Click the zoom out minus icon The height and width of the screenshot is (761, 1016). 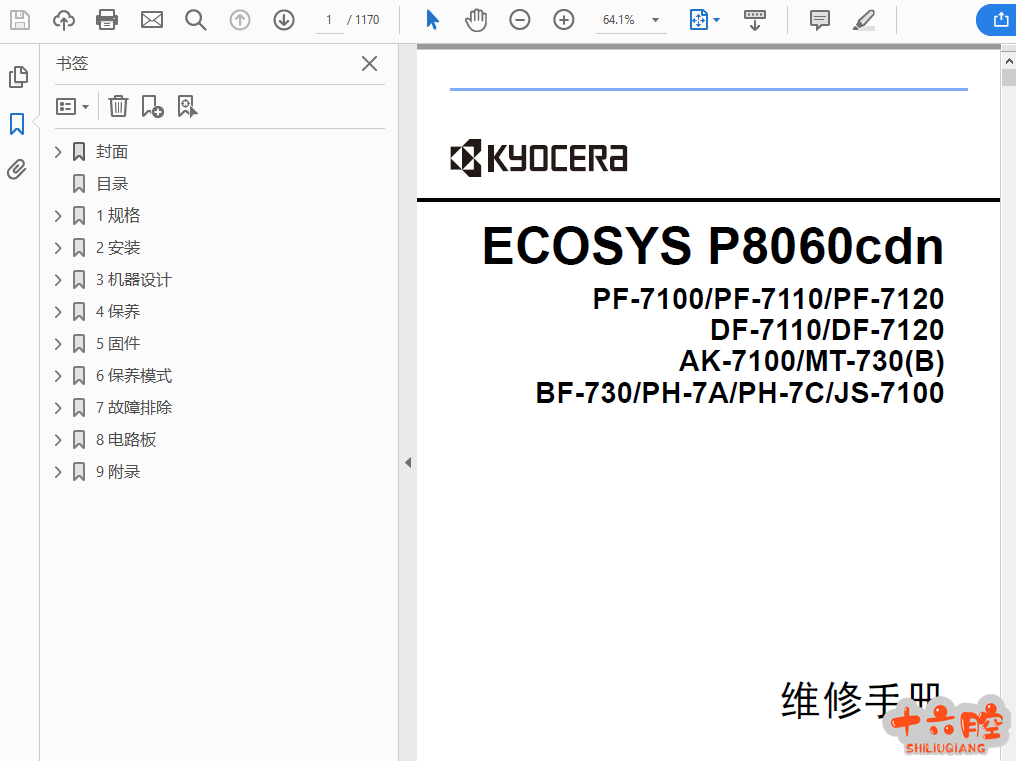(520, 20)
